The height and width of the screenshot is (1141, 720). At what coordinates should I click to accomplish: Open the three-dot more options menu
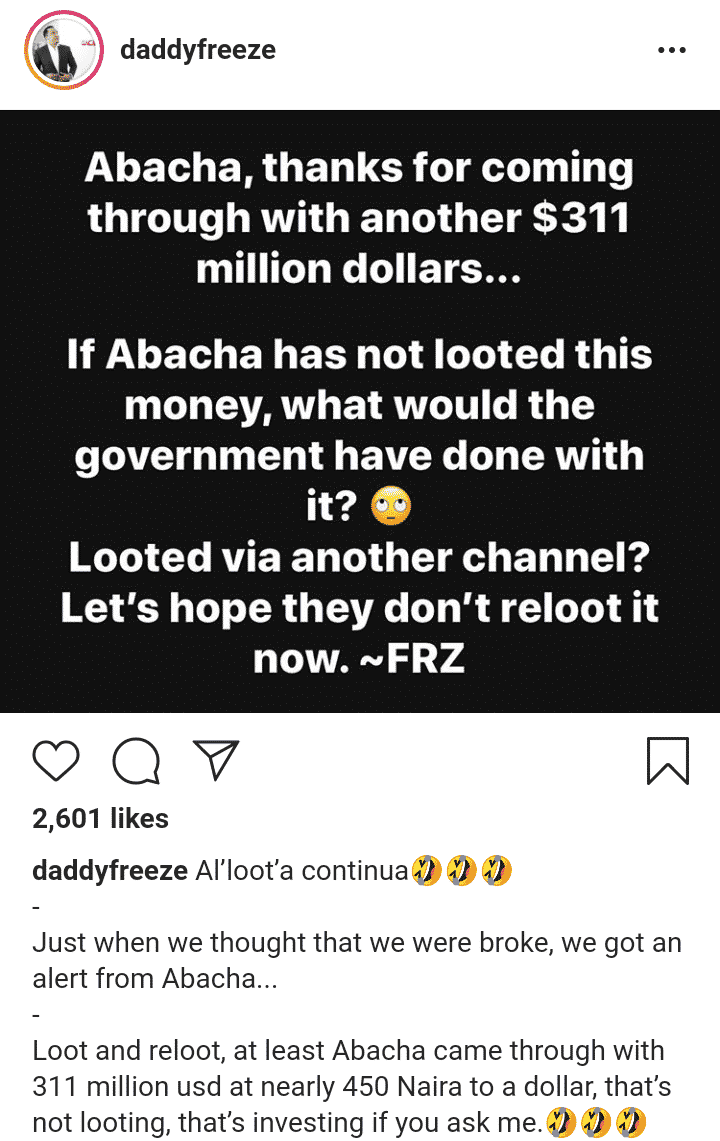pos(671,51)
